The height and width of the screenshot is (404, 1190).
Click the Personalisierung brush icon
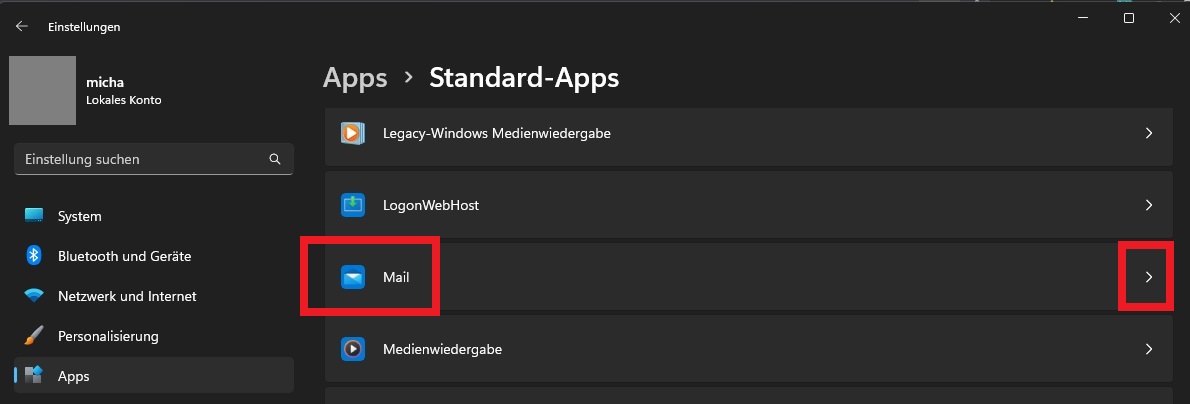click(x=34, y=336)
